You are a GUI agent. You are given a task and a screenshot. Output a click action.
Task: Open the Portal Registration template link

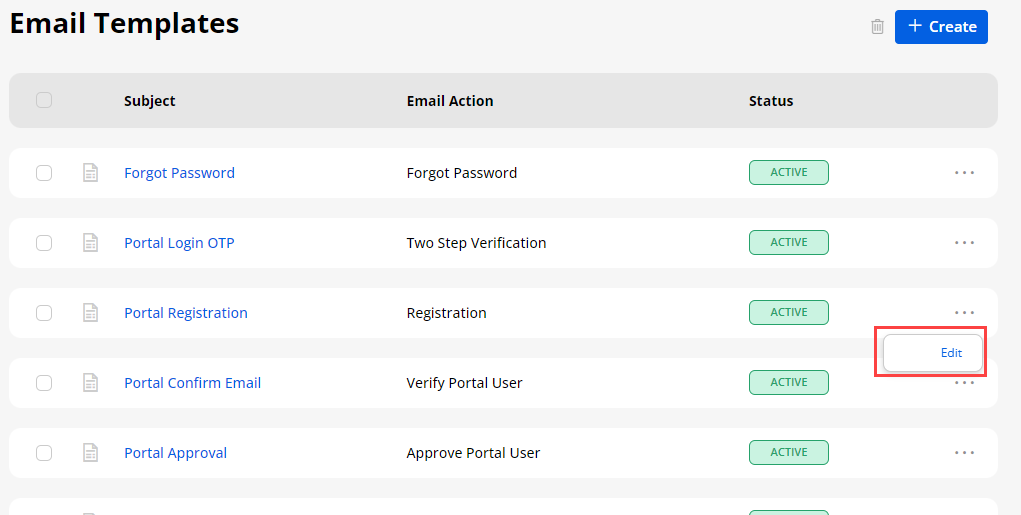coord(186,313)
